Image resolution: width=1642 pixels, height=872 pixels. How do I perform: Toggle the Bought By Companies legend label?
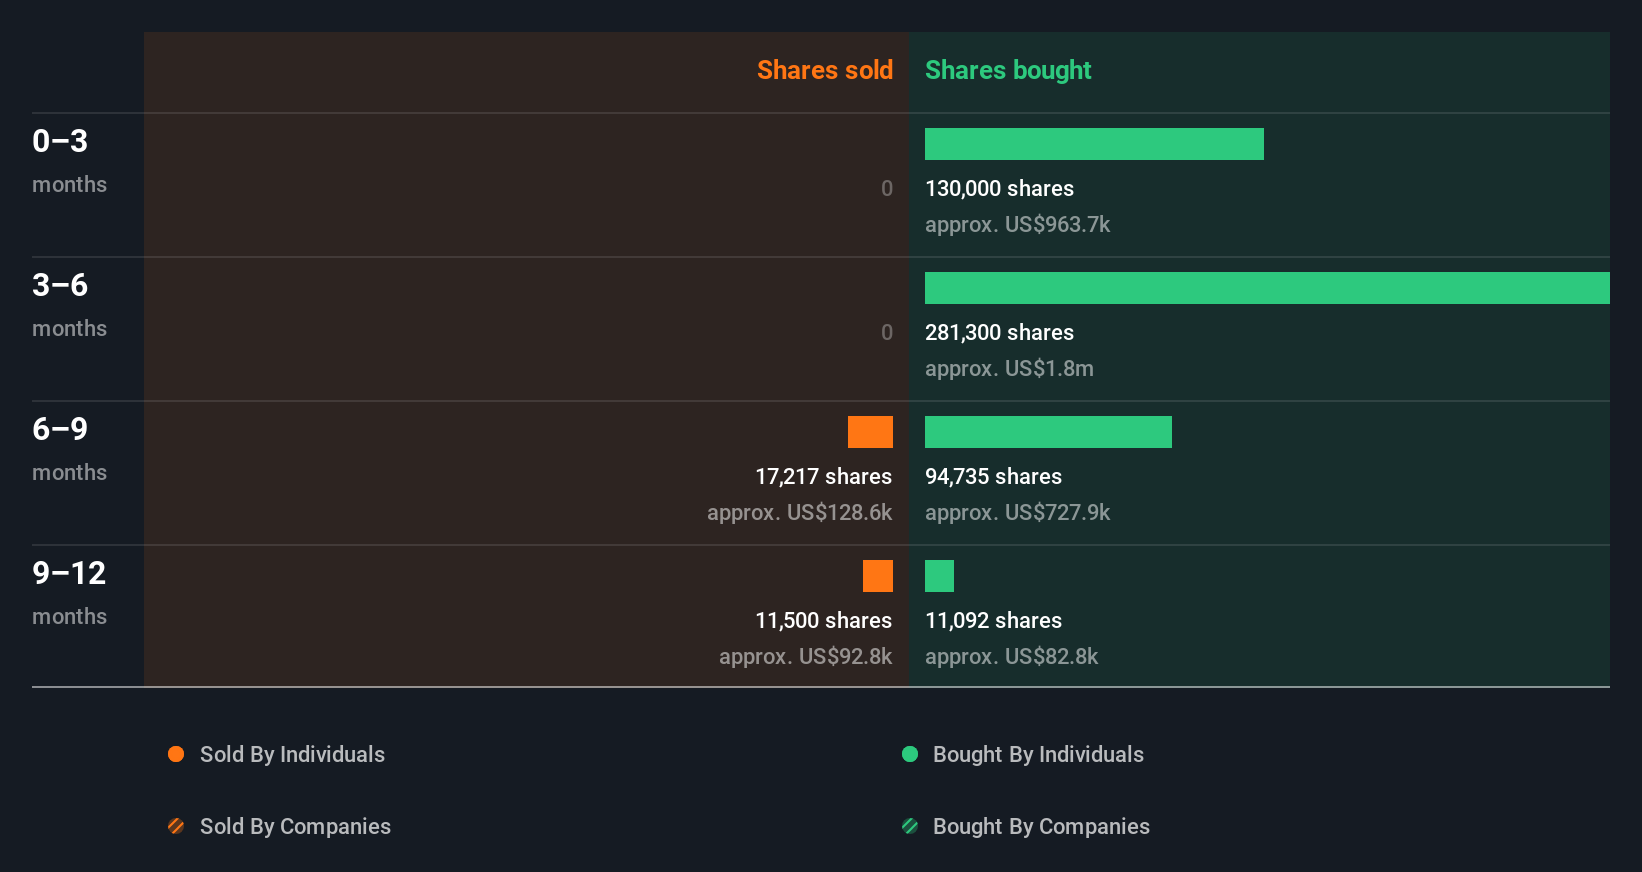tap(1041, 827)
